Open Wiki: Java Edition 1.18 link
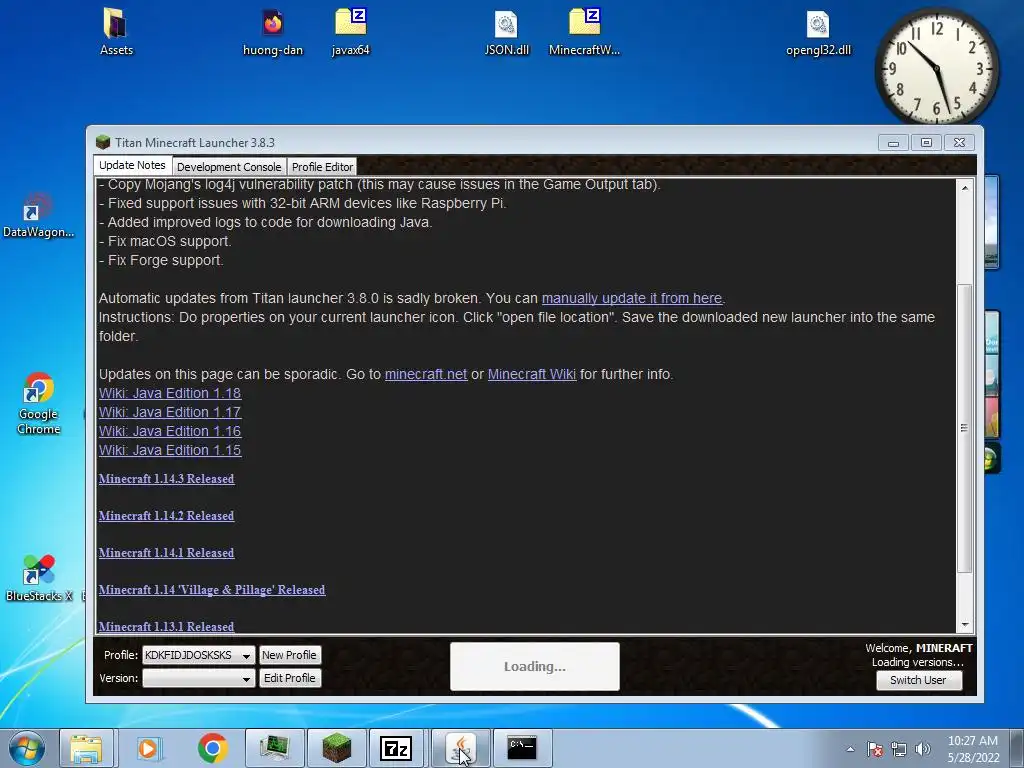The image size is (1024, 768). [170, 393]
